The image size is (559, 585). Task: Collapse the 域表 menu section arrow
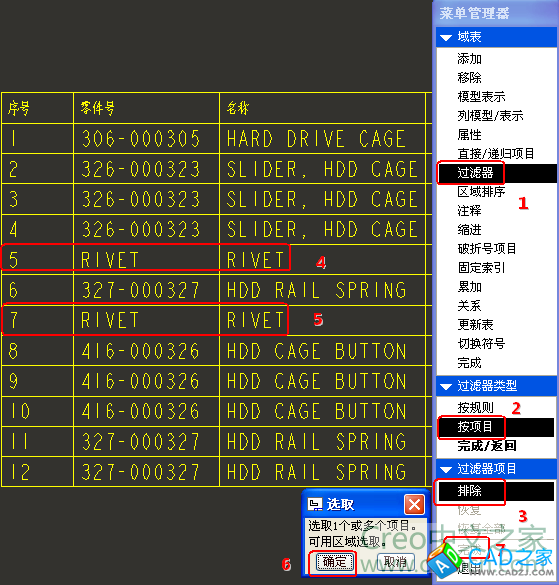446,37
